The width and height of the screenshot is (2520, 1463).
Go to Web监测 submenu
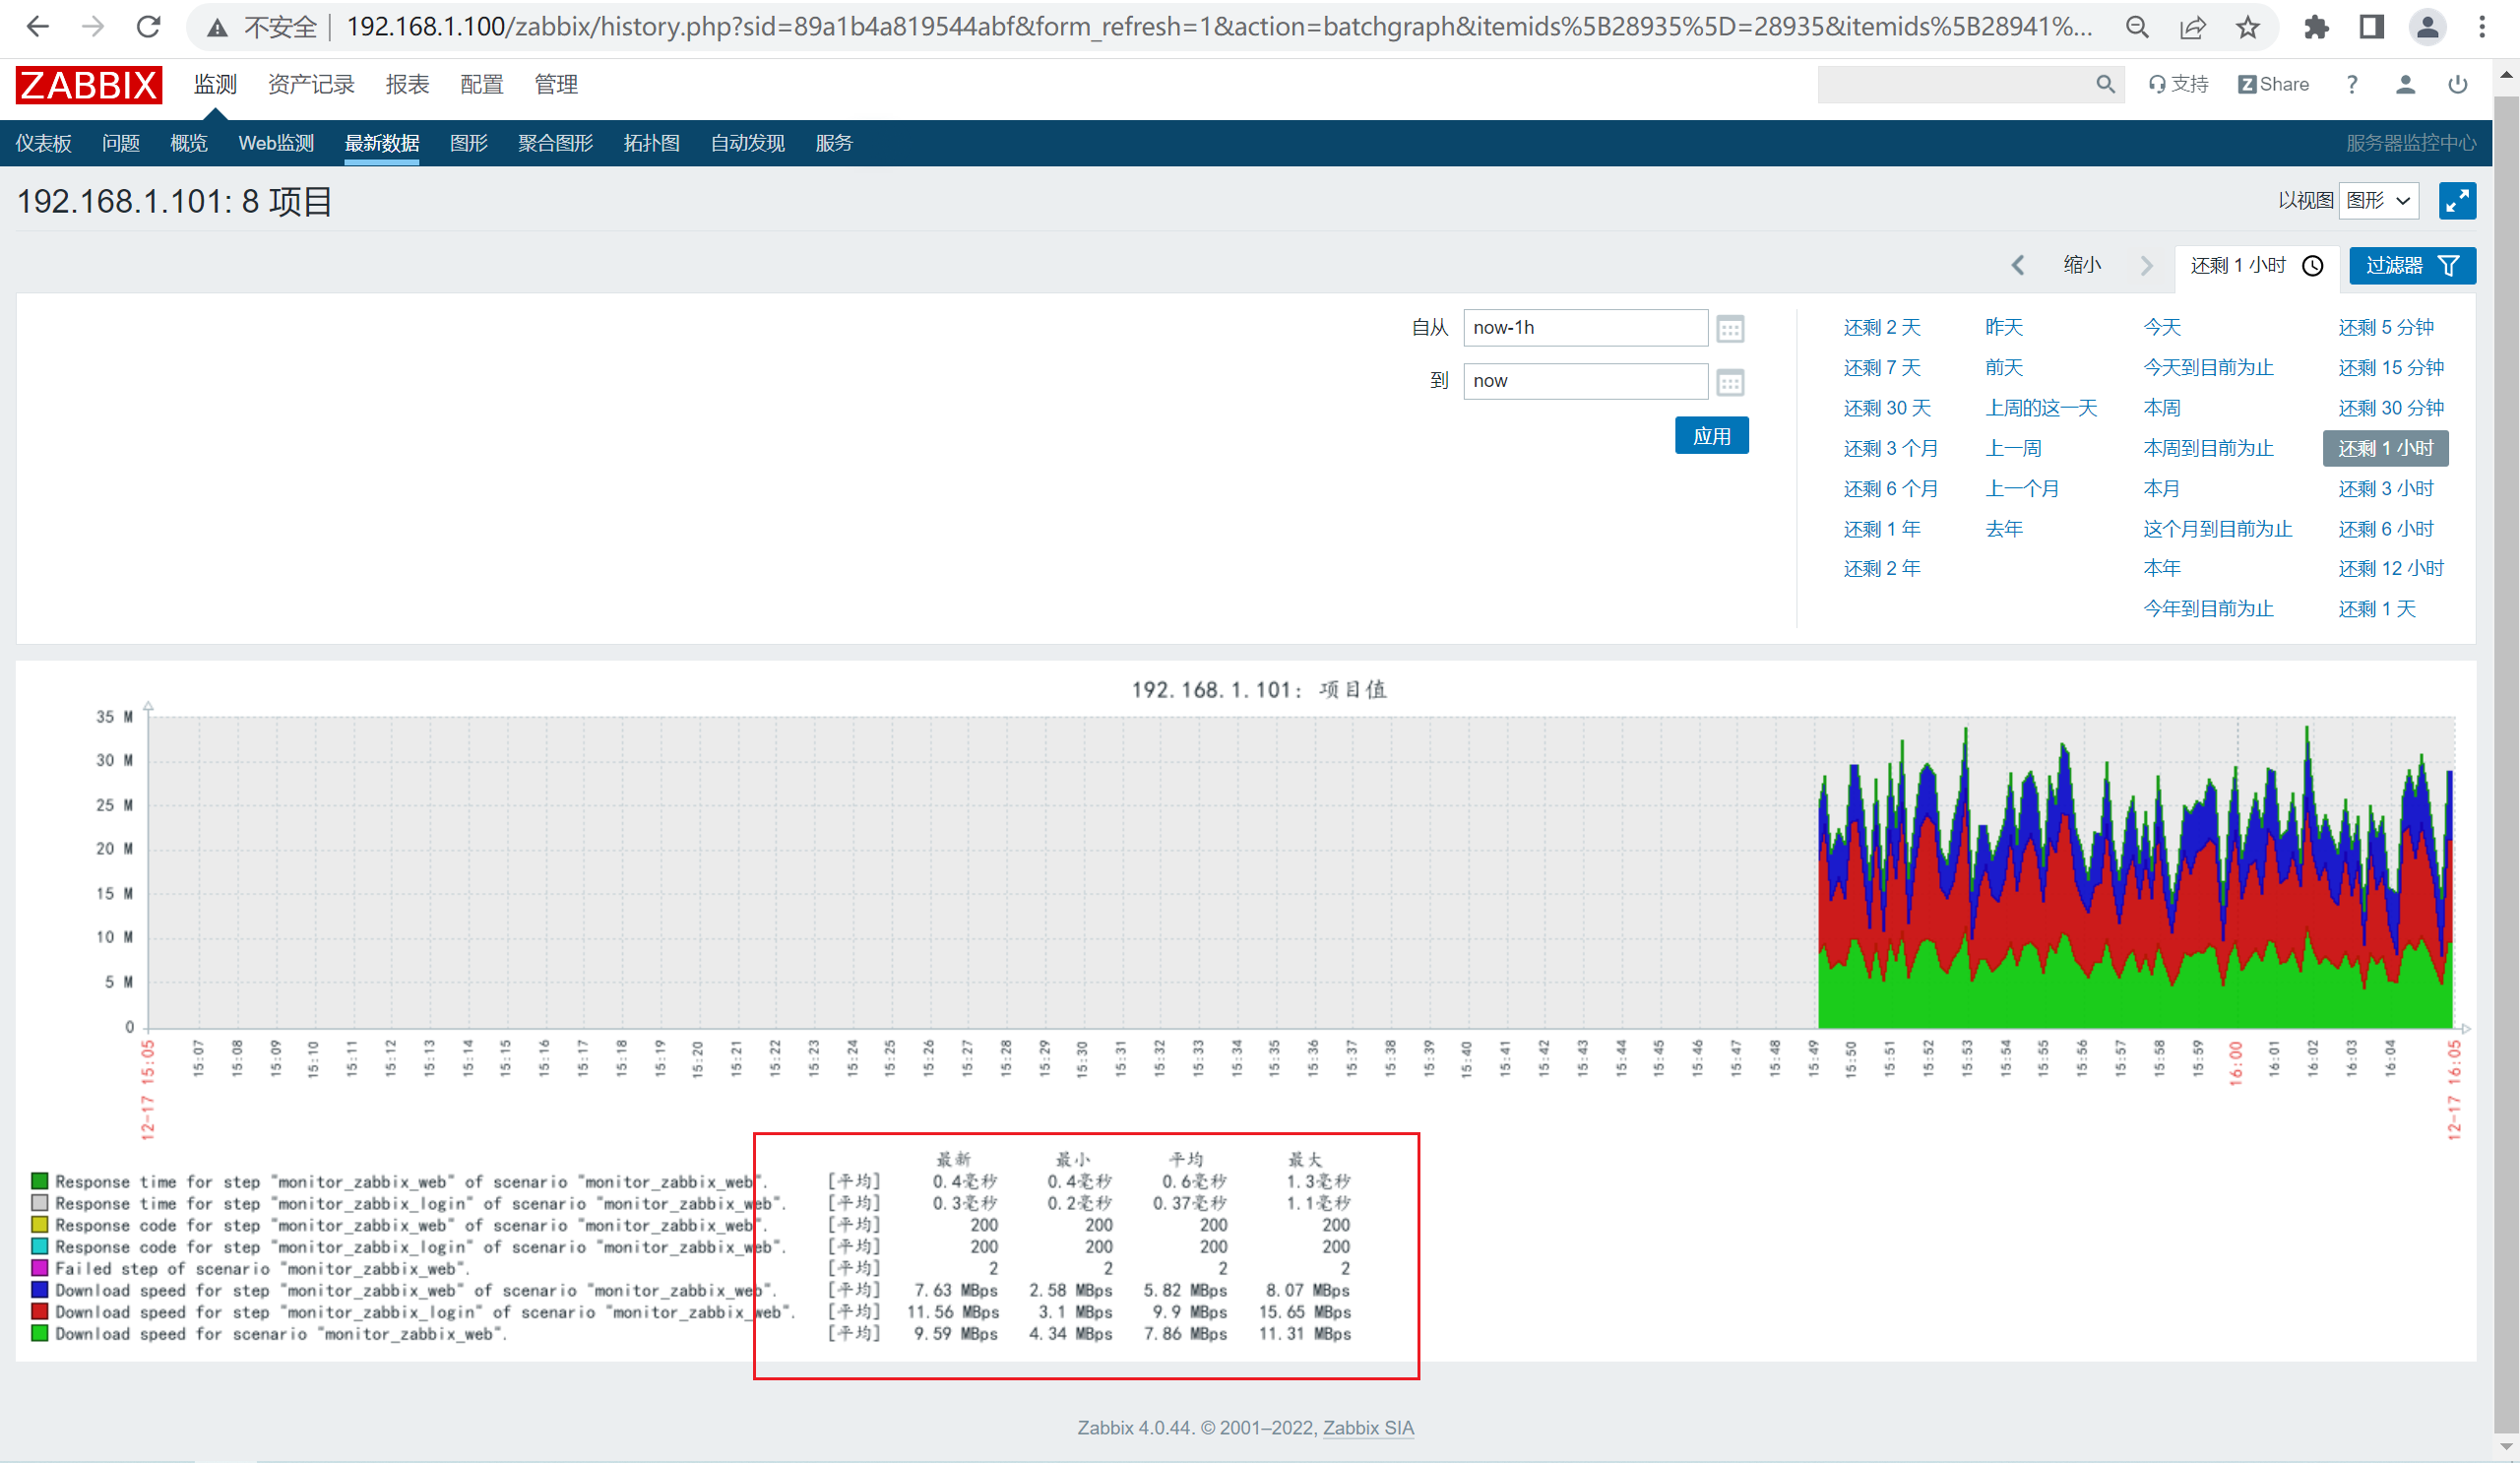[x=276, y=143]
